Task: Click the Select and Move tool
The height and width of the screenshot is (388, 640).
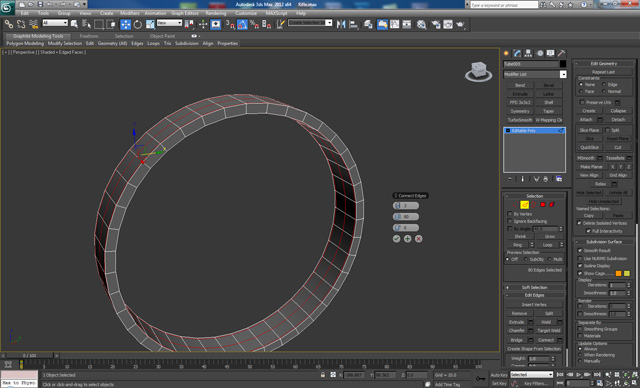Action: [126, 24]
